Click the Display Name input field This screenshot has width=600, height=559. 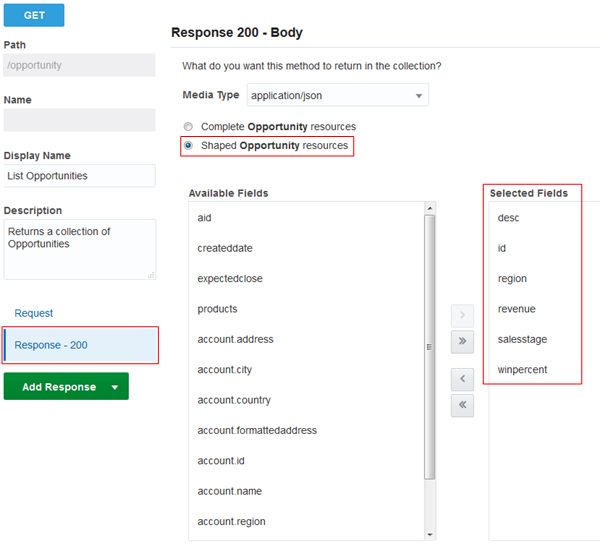79,176
